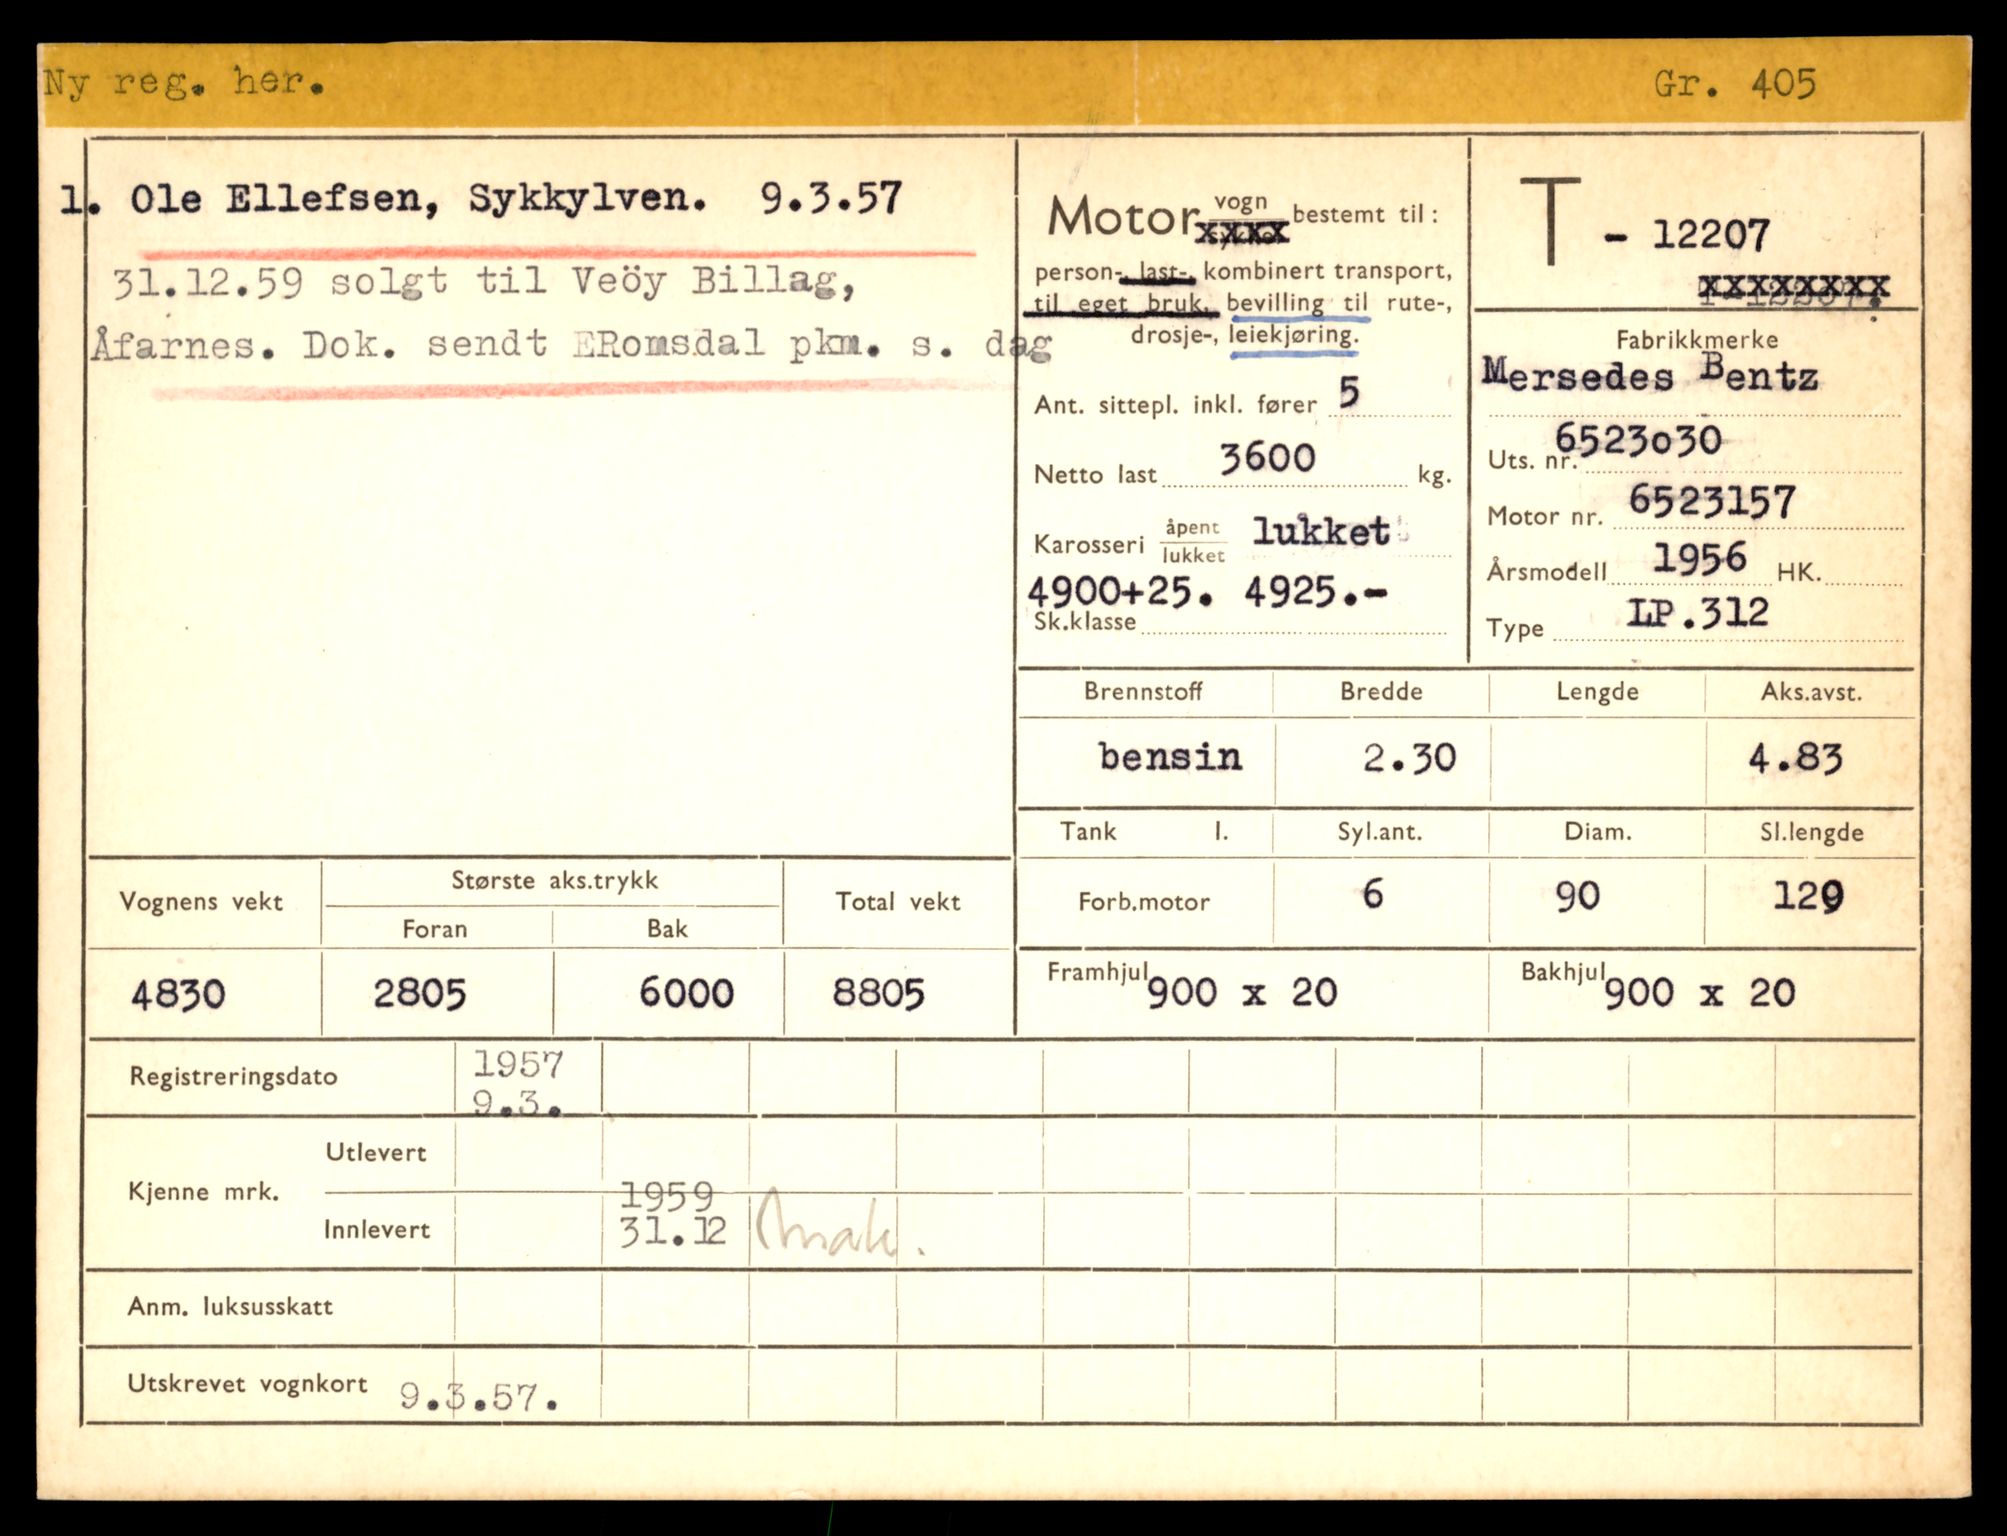Click the 'bensin' Brennstoff cell
The height and width of the screenshot is (1536, 2007).
tap(1169, 757)
